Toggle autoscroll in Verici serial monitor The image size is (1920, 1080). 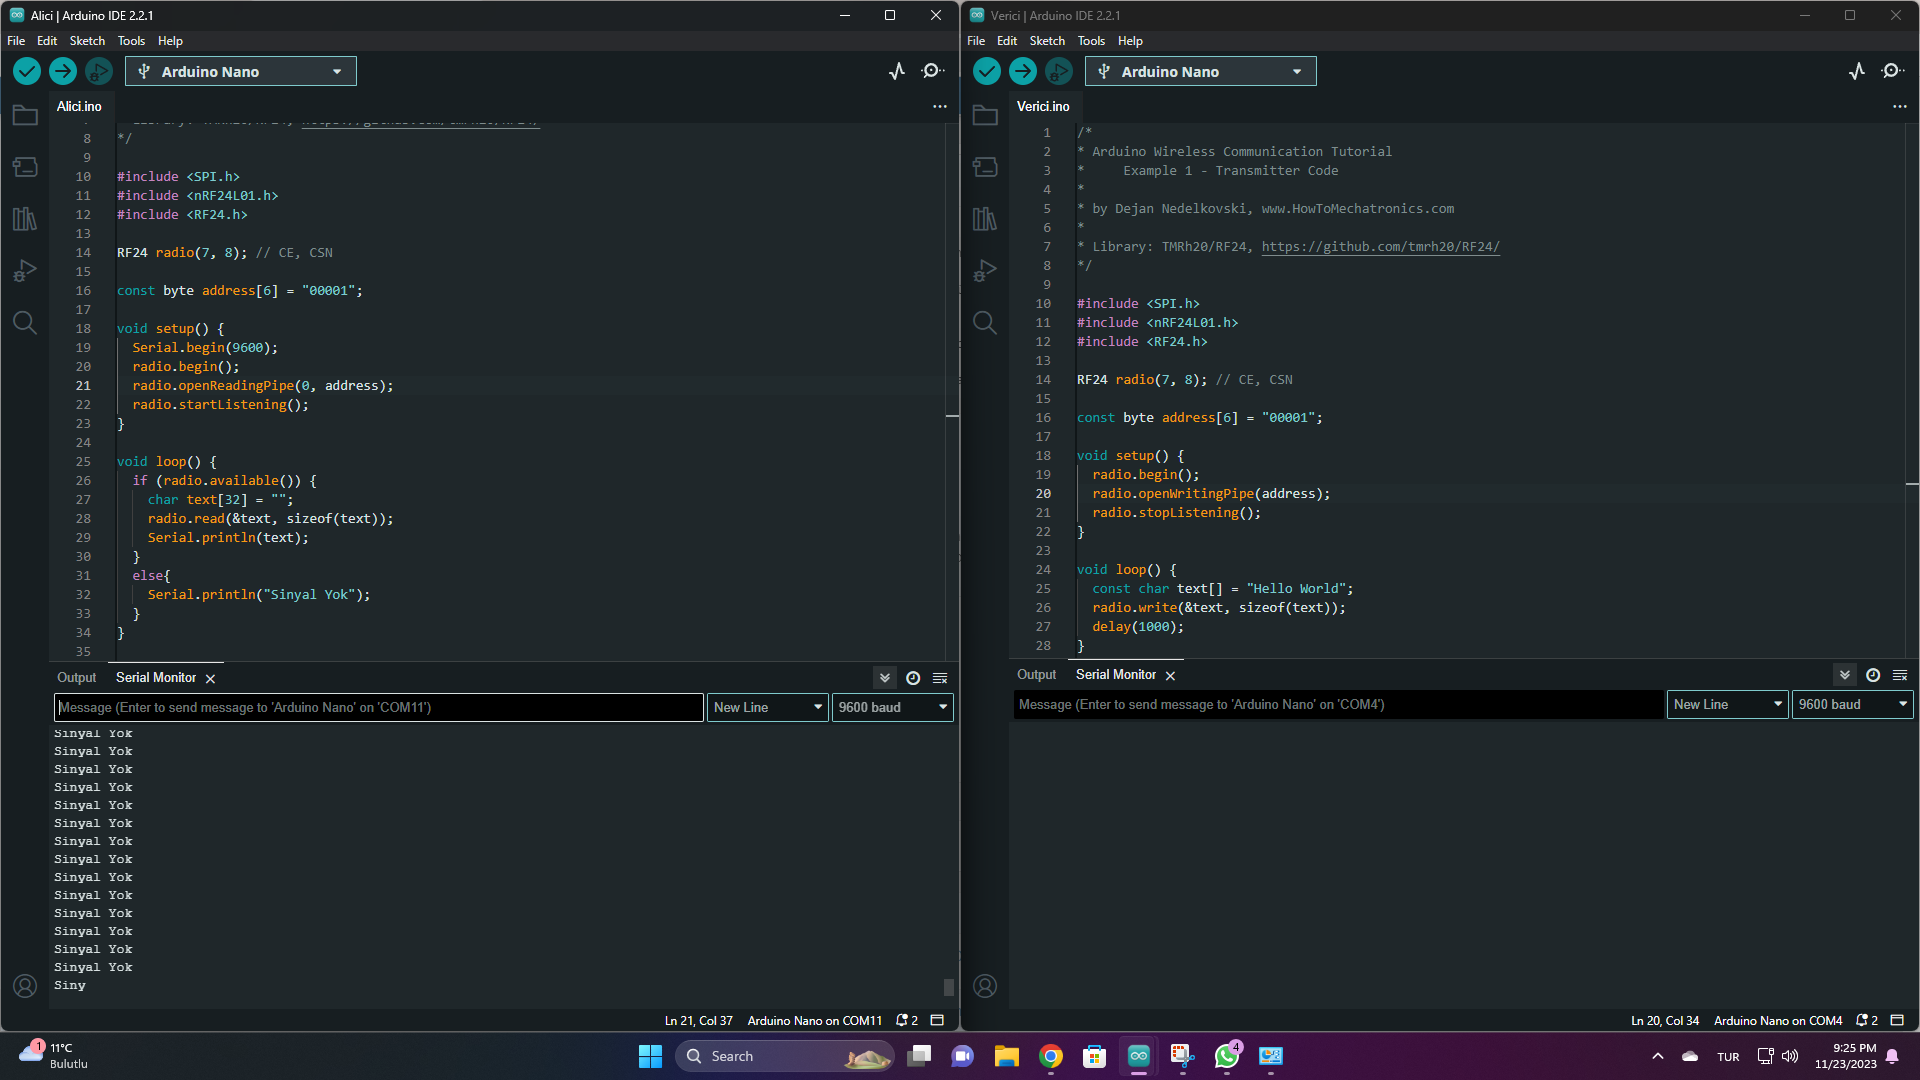[x=1845, y=675]
